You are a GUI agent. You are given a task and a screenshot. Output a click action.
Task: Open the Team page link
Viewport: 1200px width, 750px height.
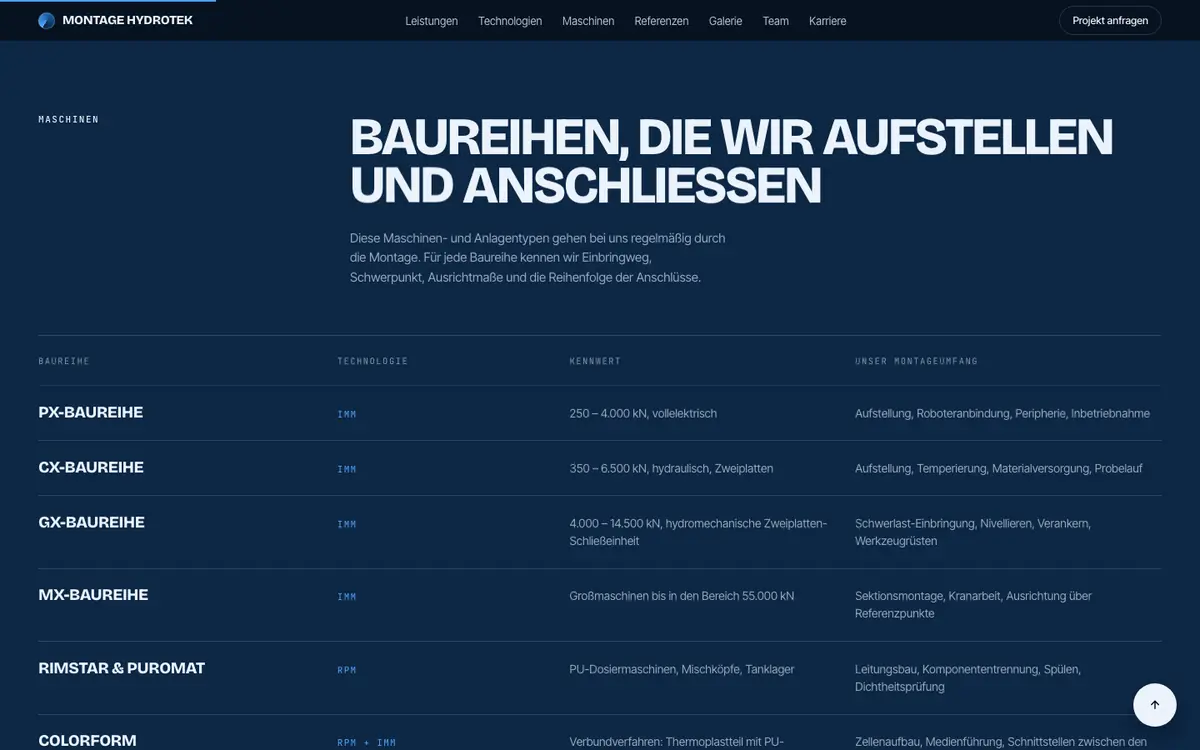[776, 21]
